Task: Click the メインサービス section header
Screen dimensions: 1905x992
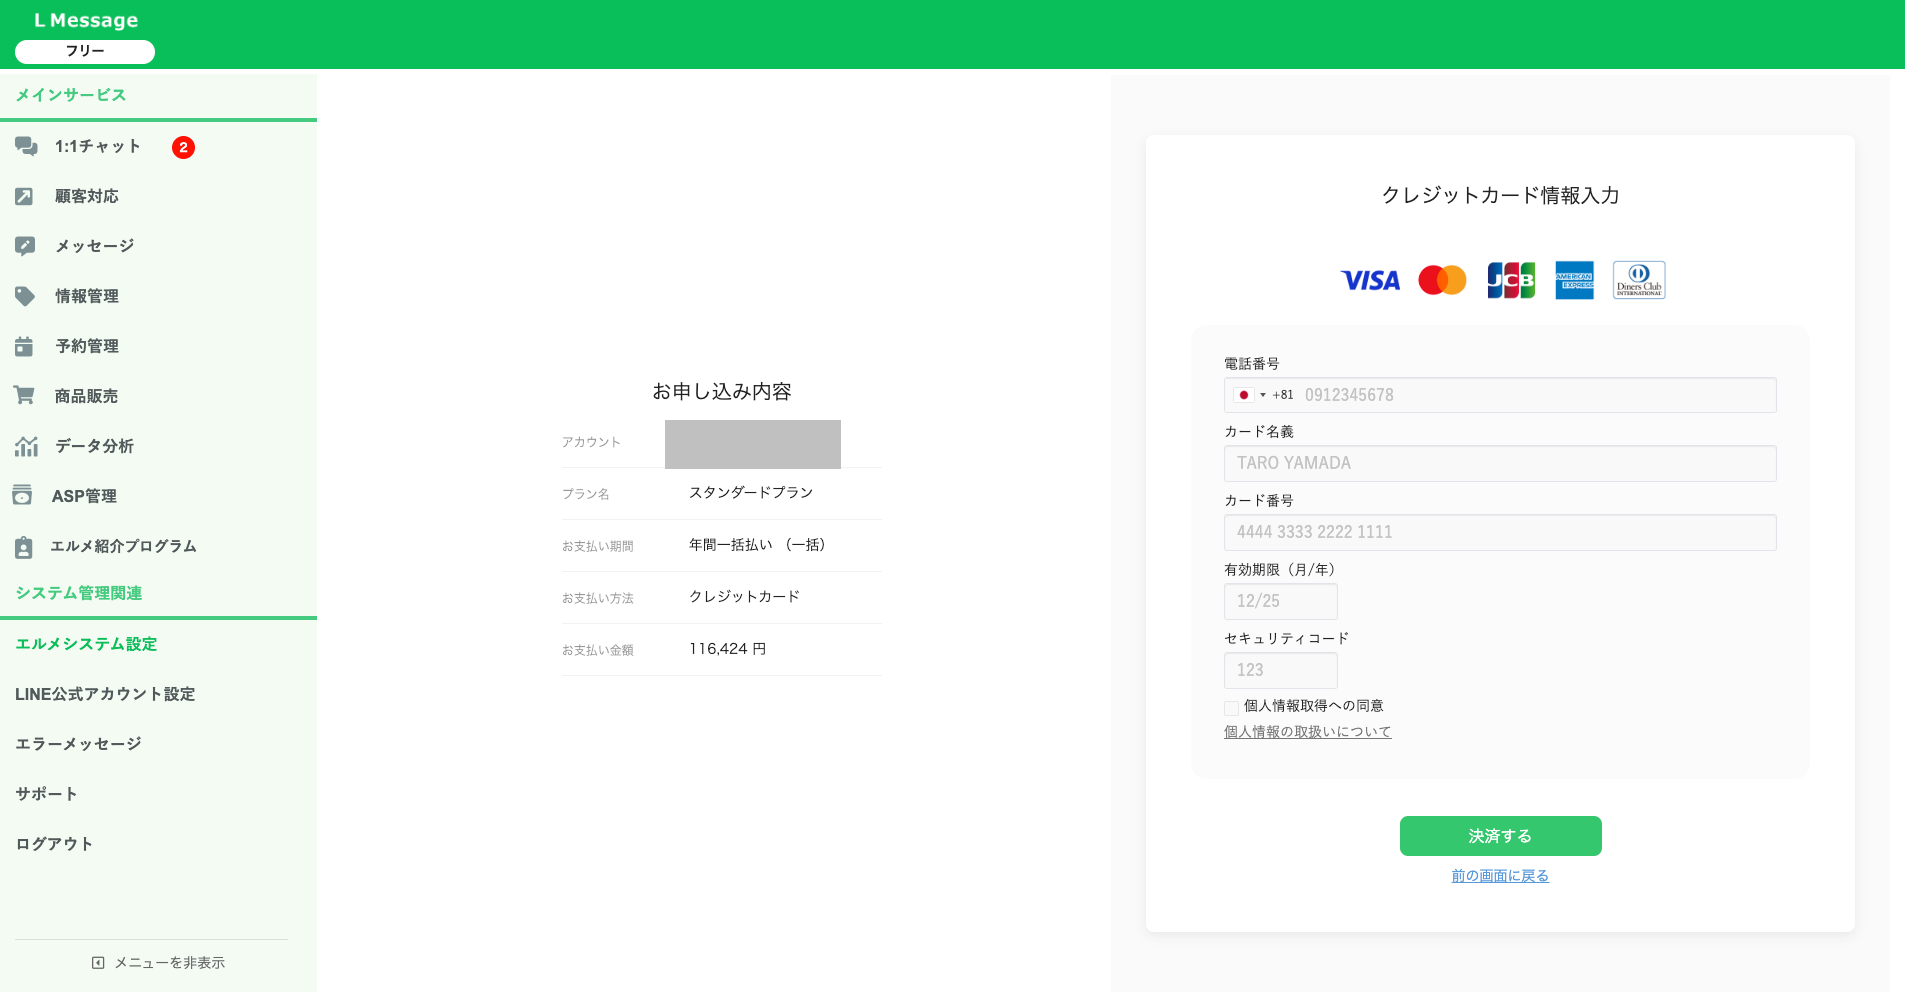Action: tap(71, 95)
